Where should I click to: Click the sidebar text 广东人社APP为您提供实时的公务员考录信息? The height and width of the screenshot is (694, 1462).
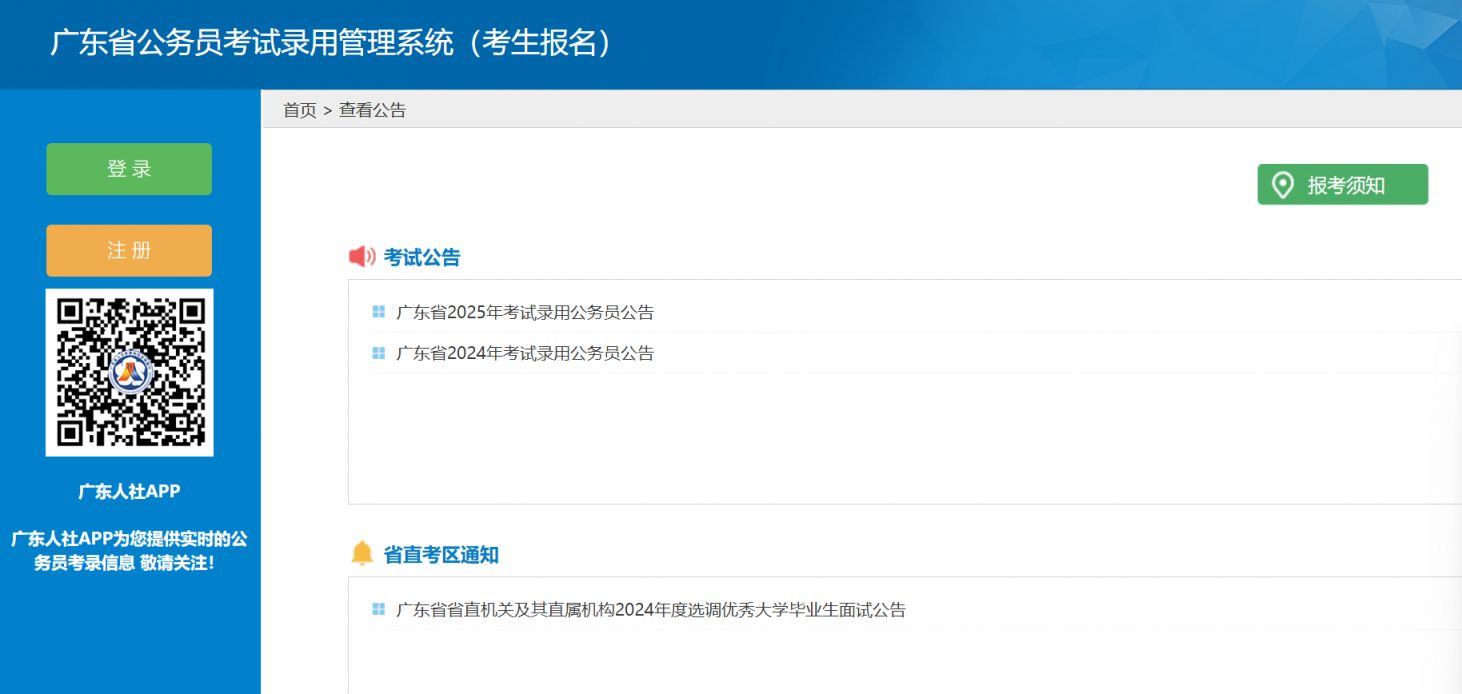[129, 551]
